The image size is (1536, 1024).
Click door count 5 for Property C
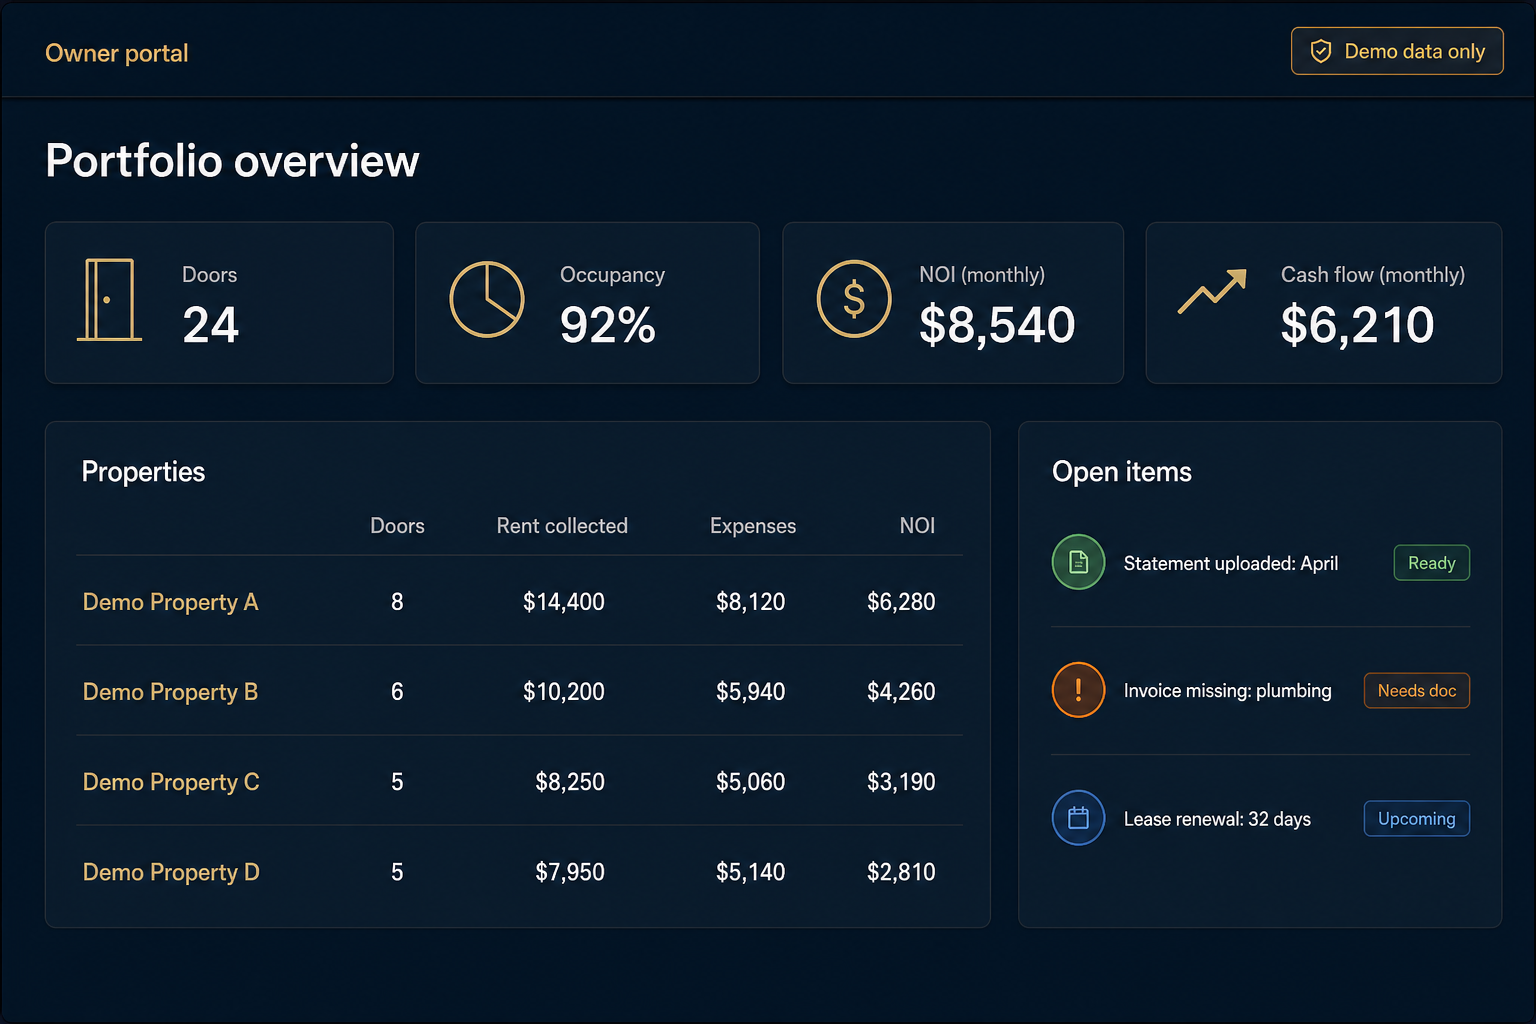[397, 782]
